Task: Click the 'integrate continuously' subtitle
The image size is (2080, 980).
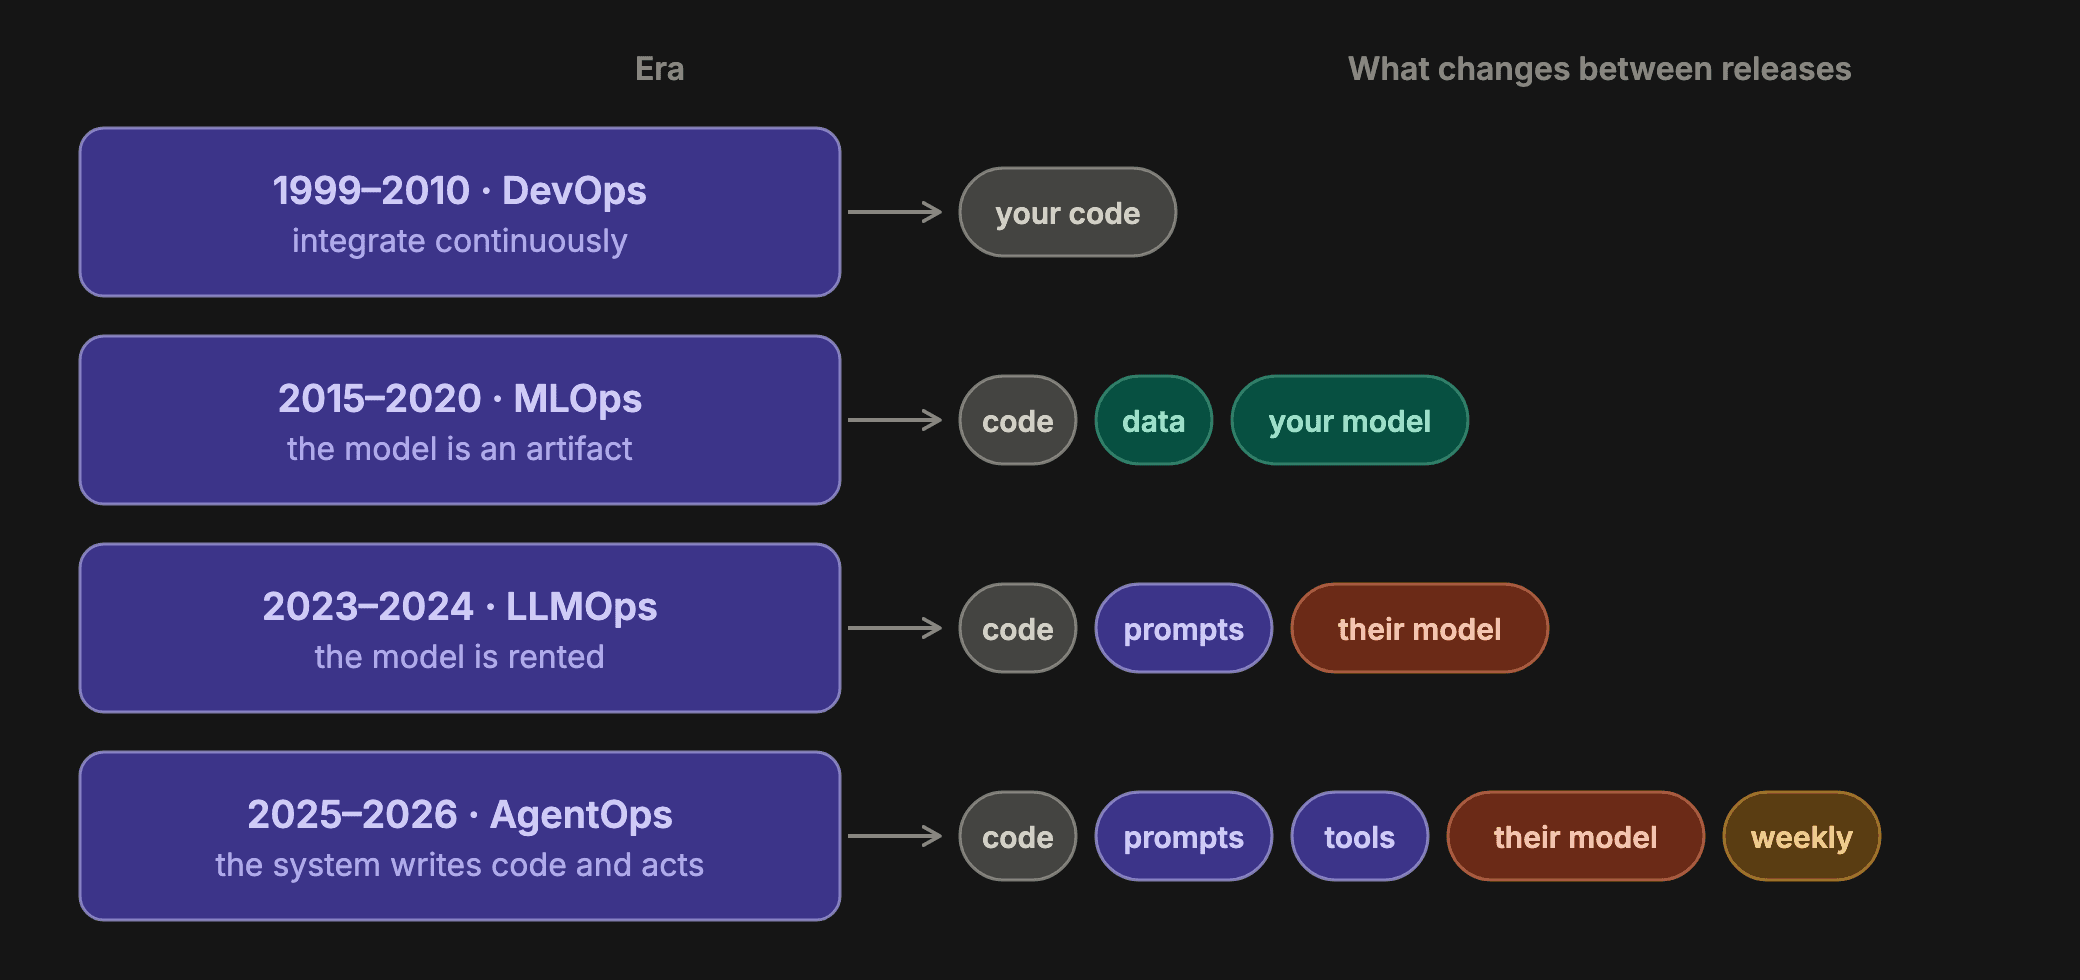Action: (460, 241)
